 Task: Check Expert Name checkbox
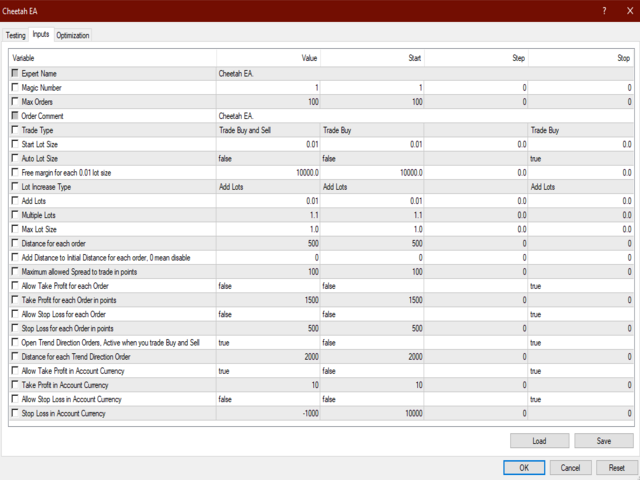click(x=15, y=73)
